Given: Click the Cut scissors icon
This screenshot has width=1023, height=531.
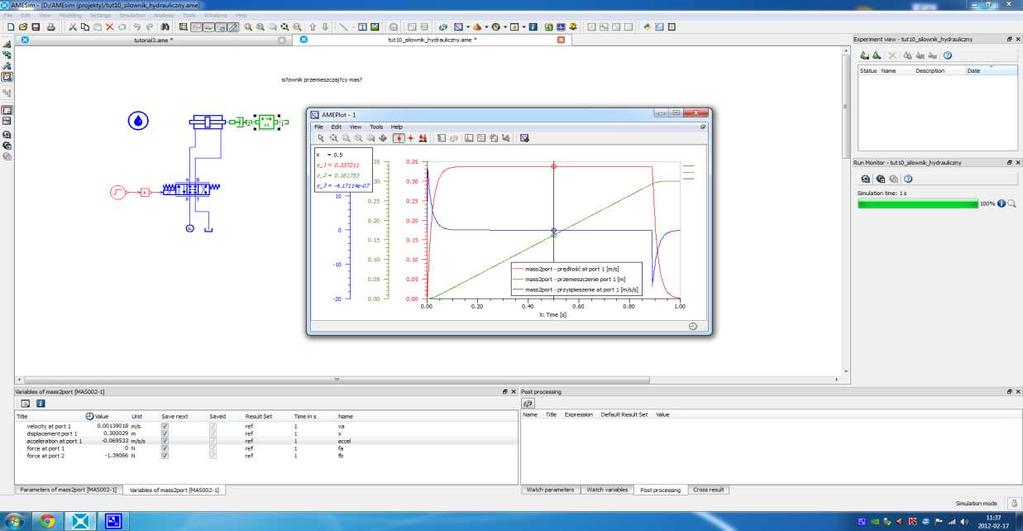Looking at the screenshot, I should point(72,27).
